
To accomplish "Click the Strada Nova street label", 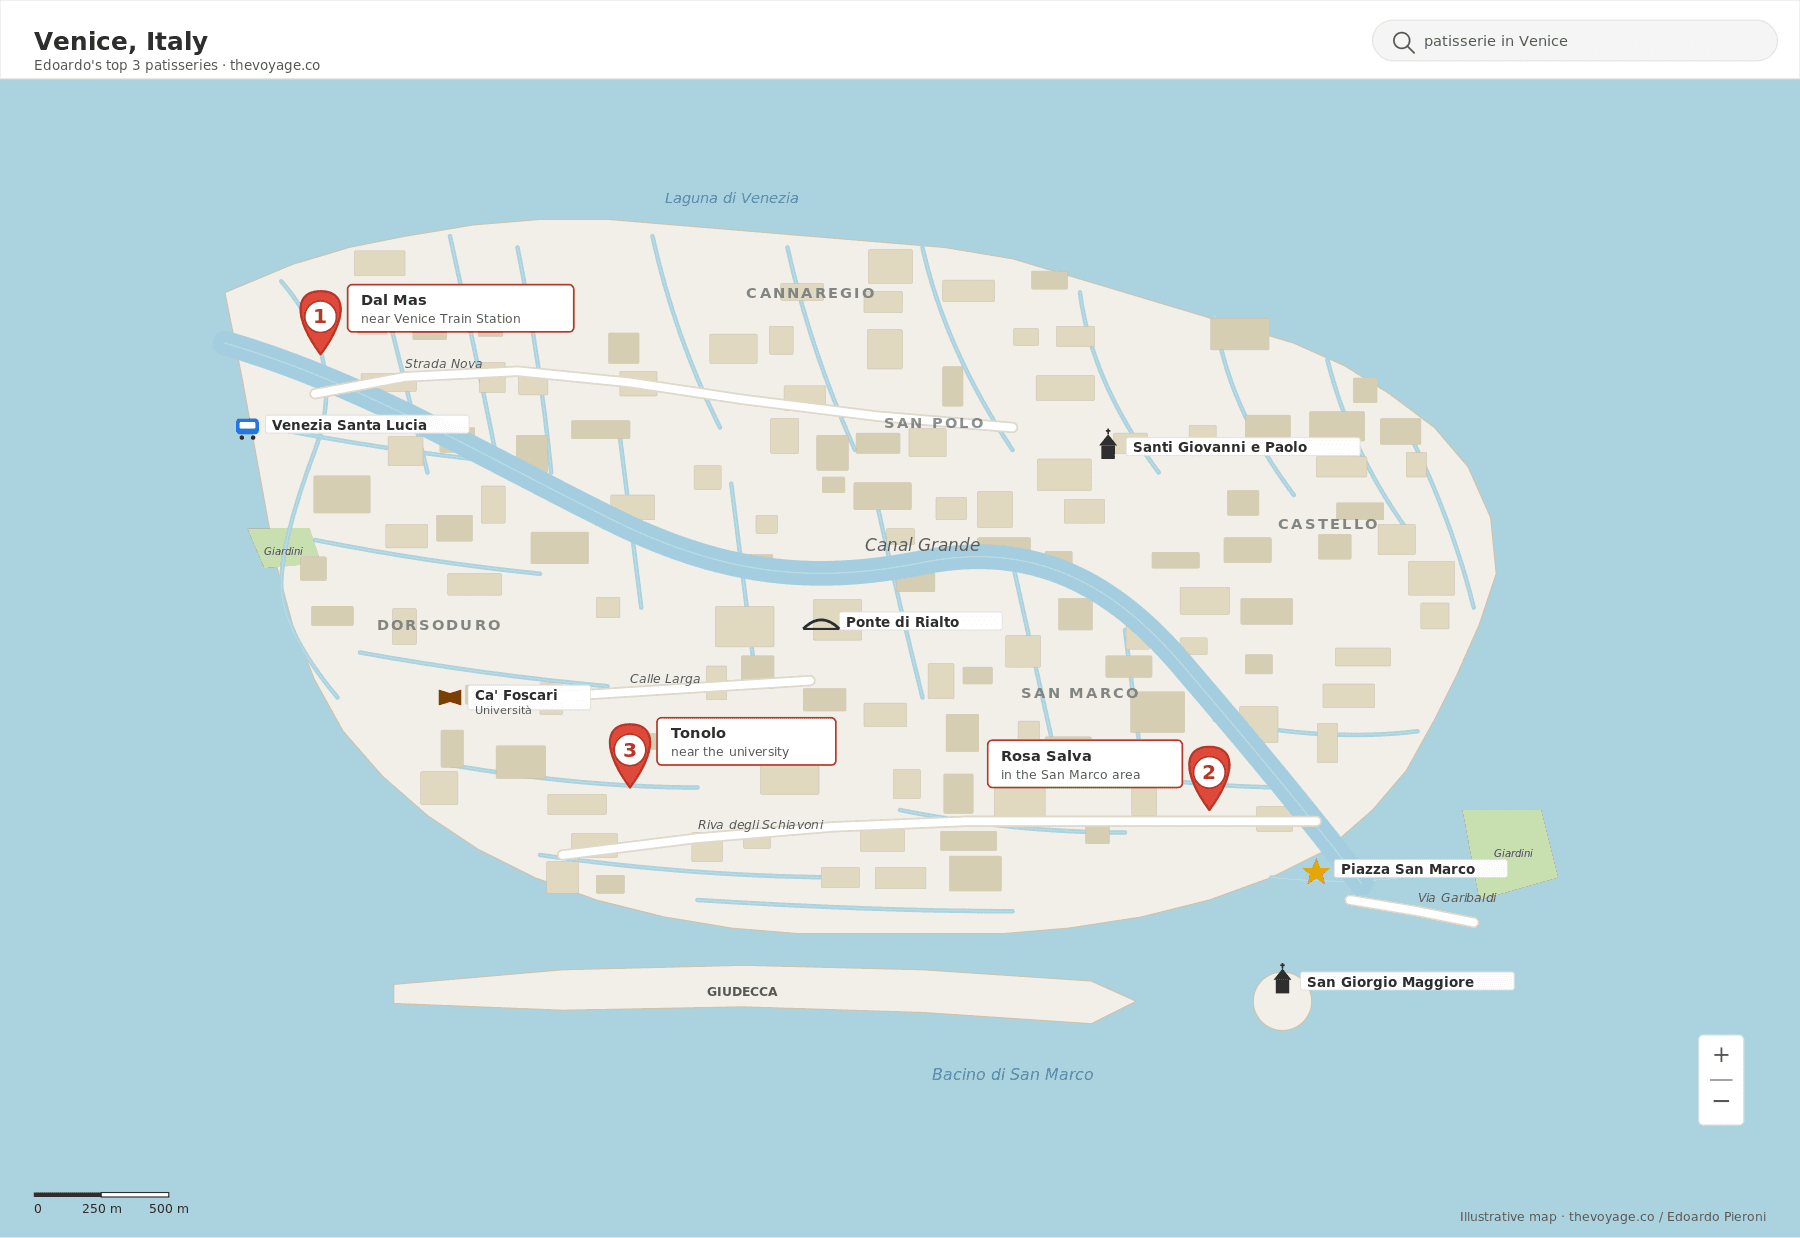I will coord(443,364).
